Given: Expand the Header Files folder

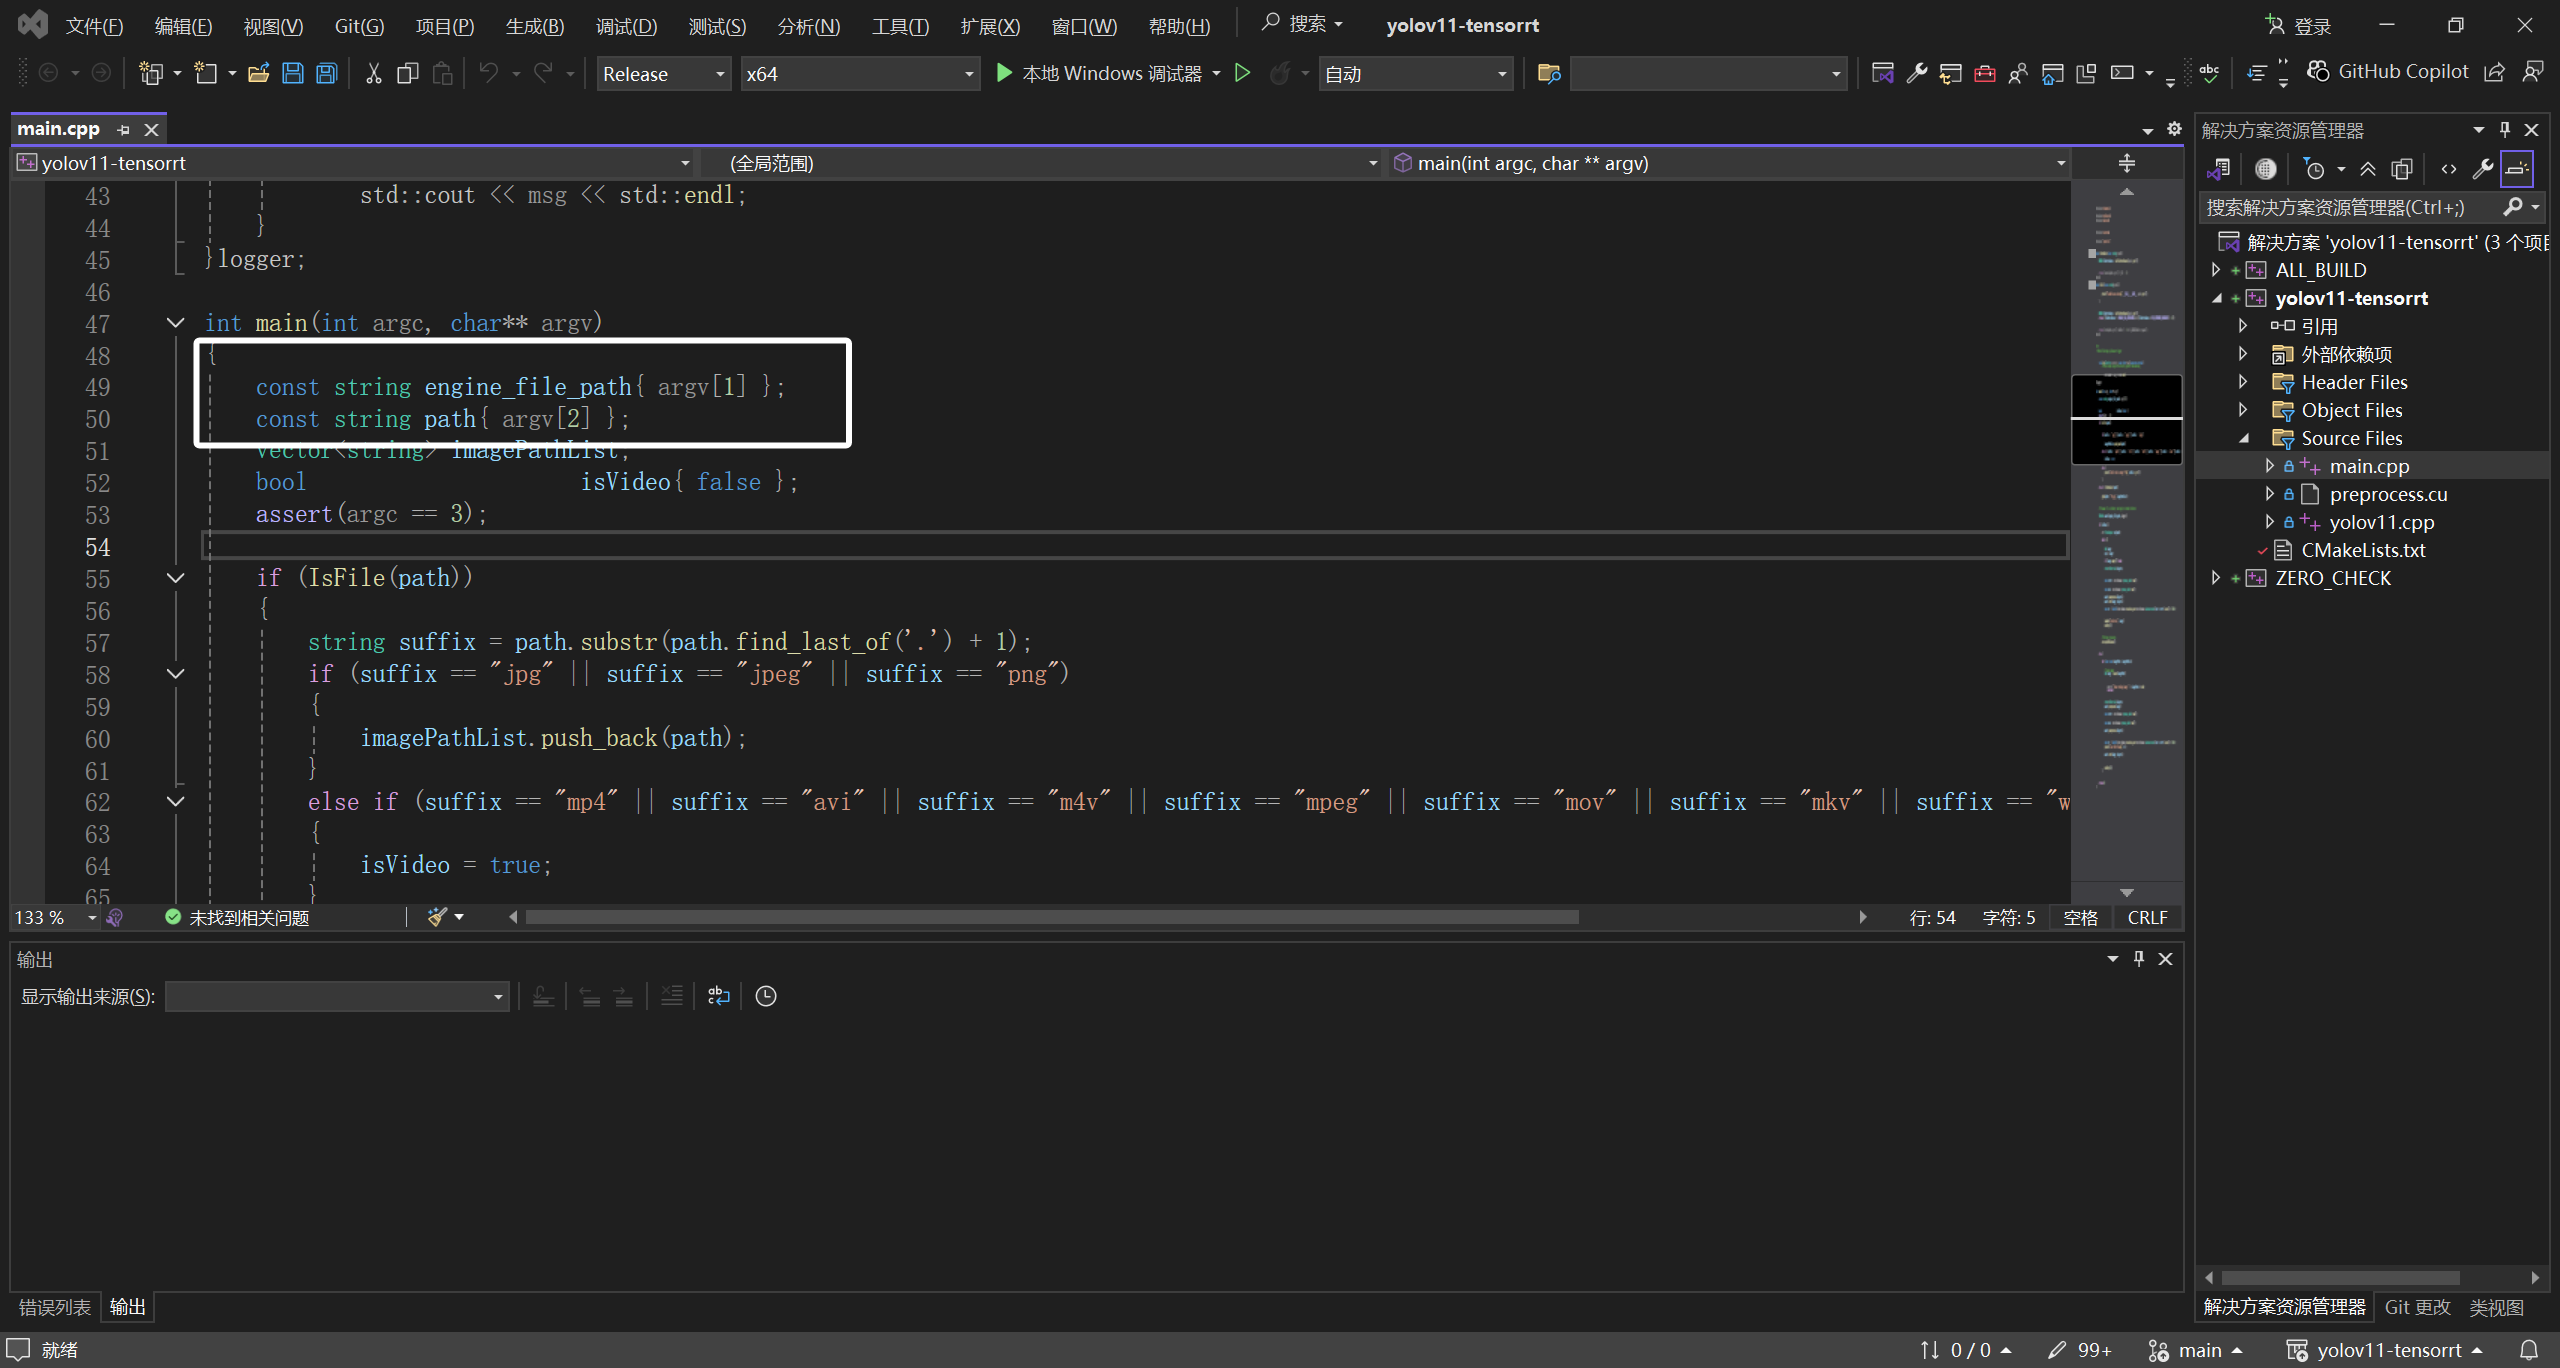Looking at the screenshot, I should click(2243, 382).
